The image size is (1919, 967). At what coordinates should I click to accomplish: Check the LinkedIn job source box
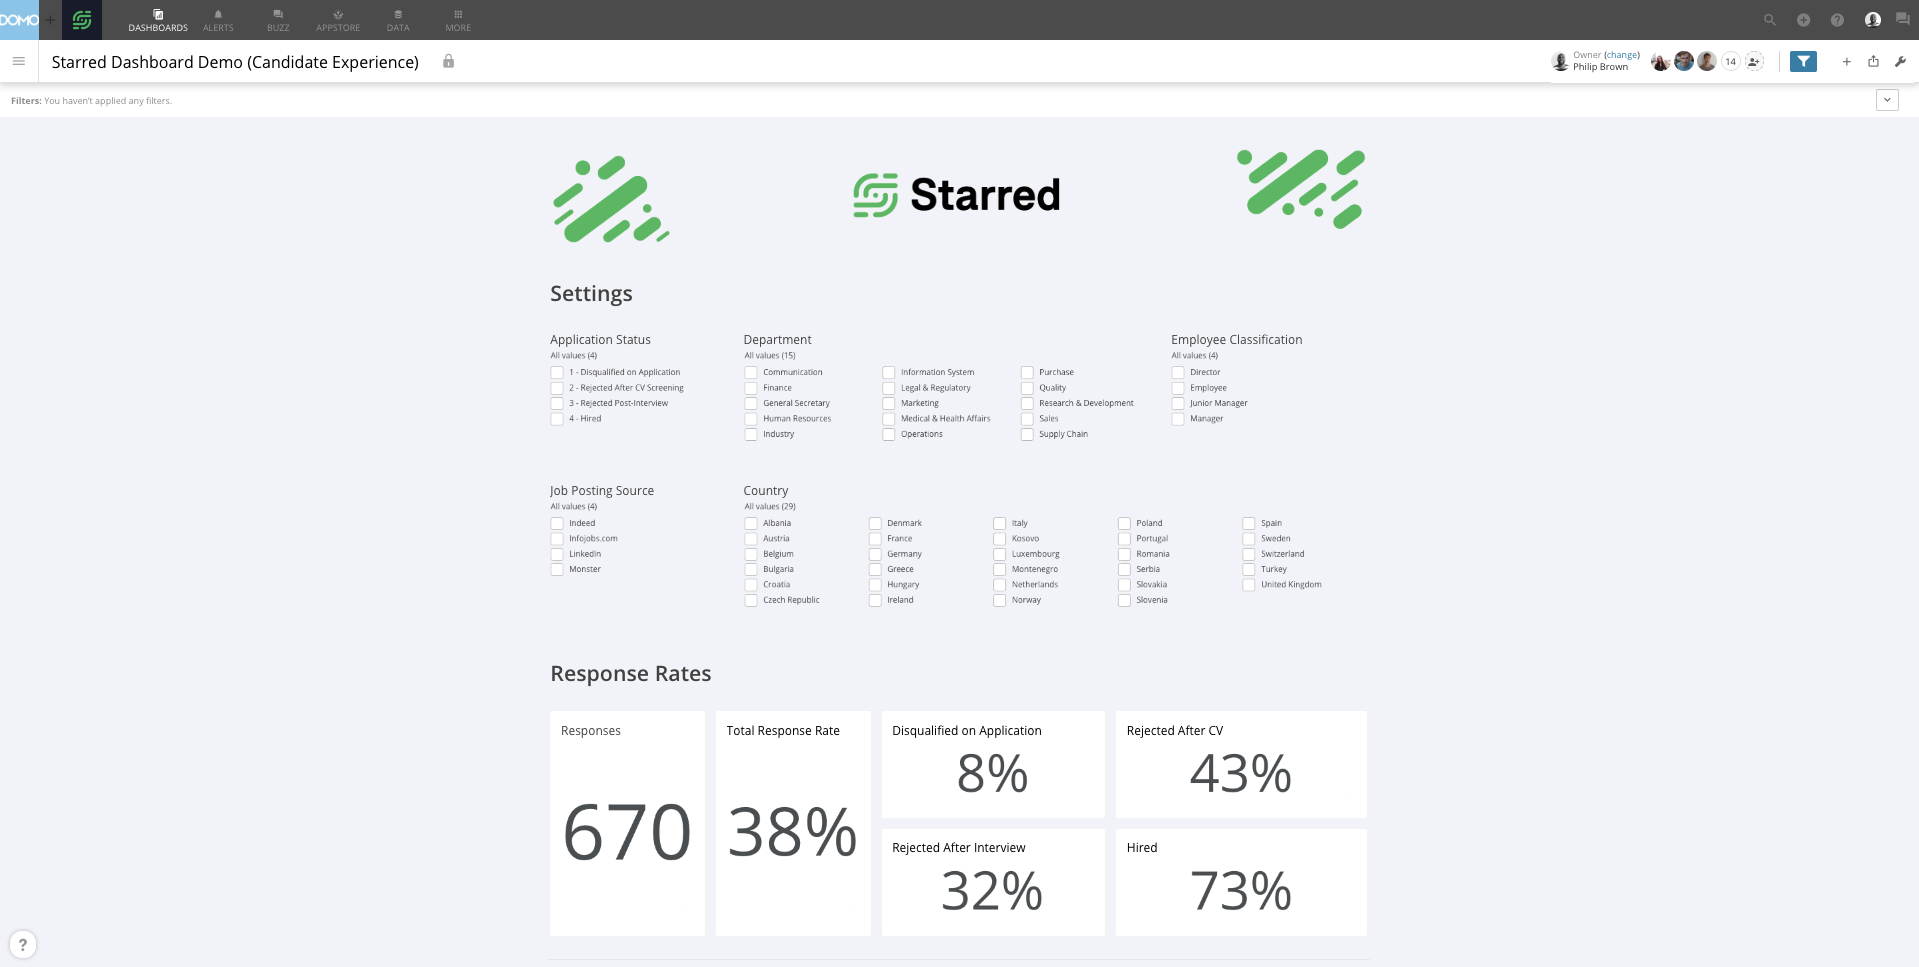click(x=557, y=554)
